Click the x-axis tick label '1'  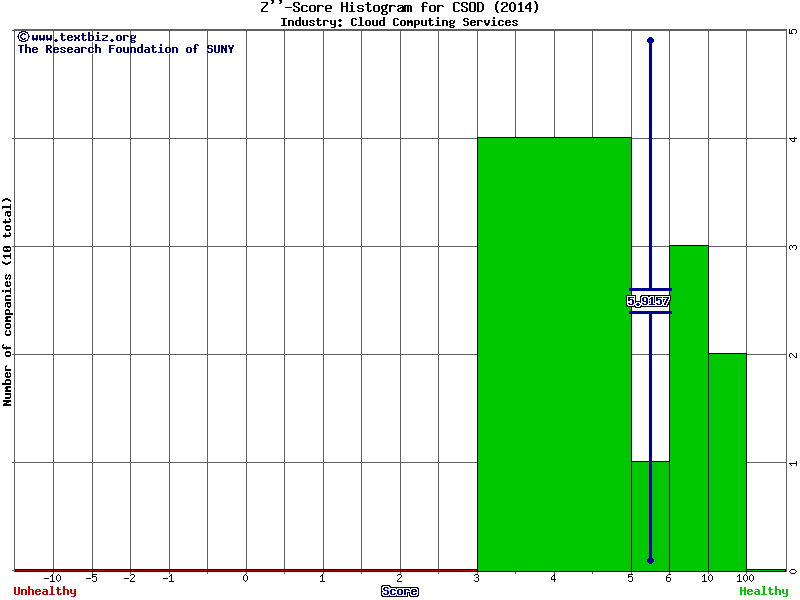coord(322,578)
